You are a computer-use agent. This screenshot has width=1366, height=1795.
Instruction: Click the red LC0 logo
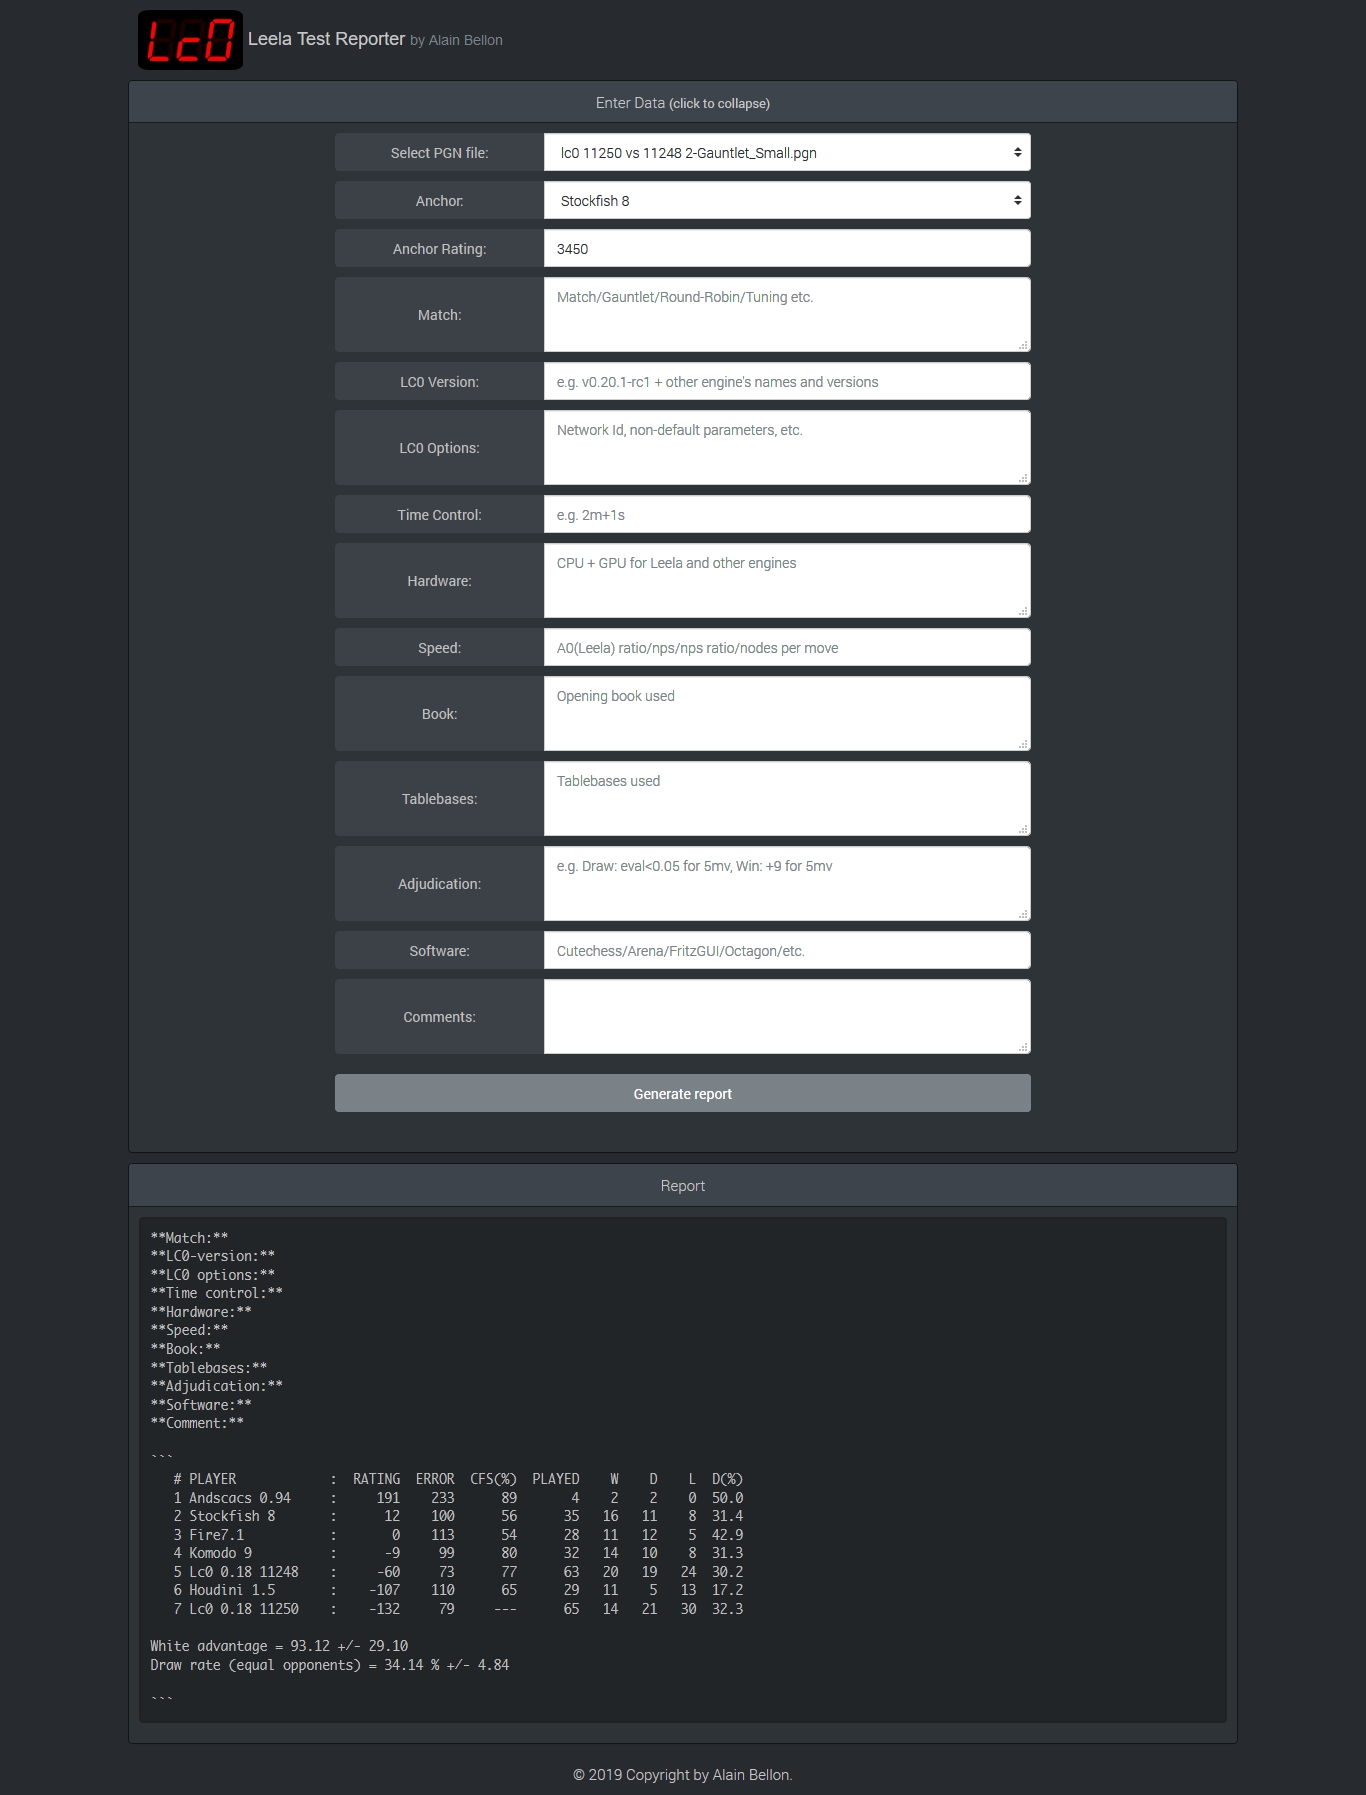pos(190,40)
